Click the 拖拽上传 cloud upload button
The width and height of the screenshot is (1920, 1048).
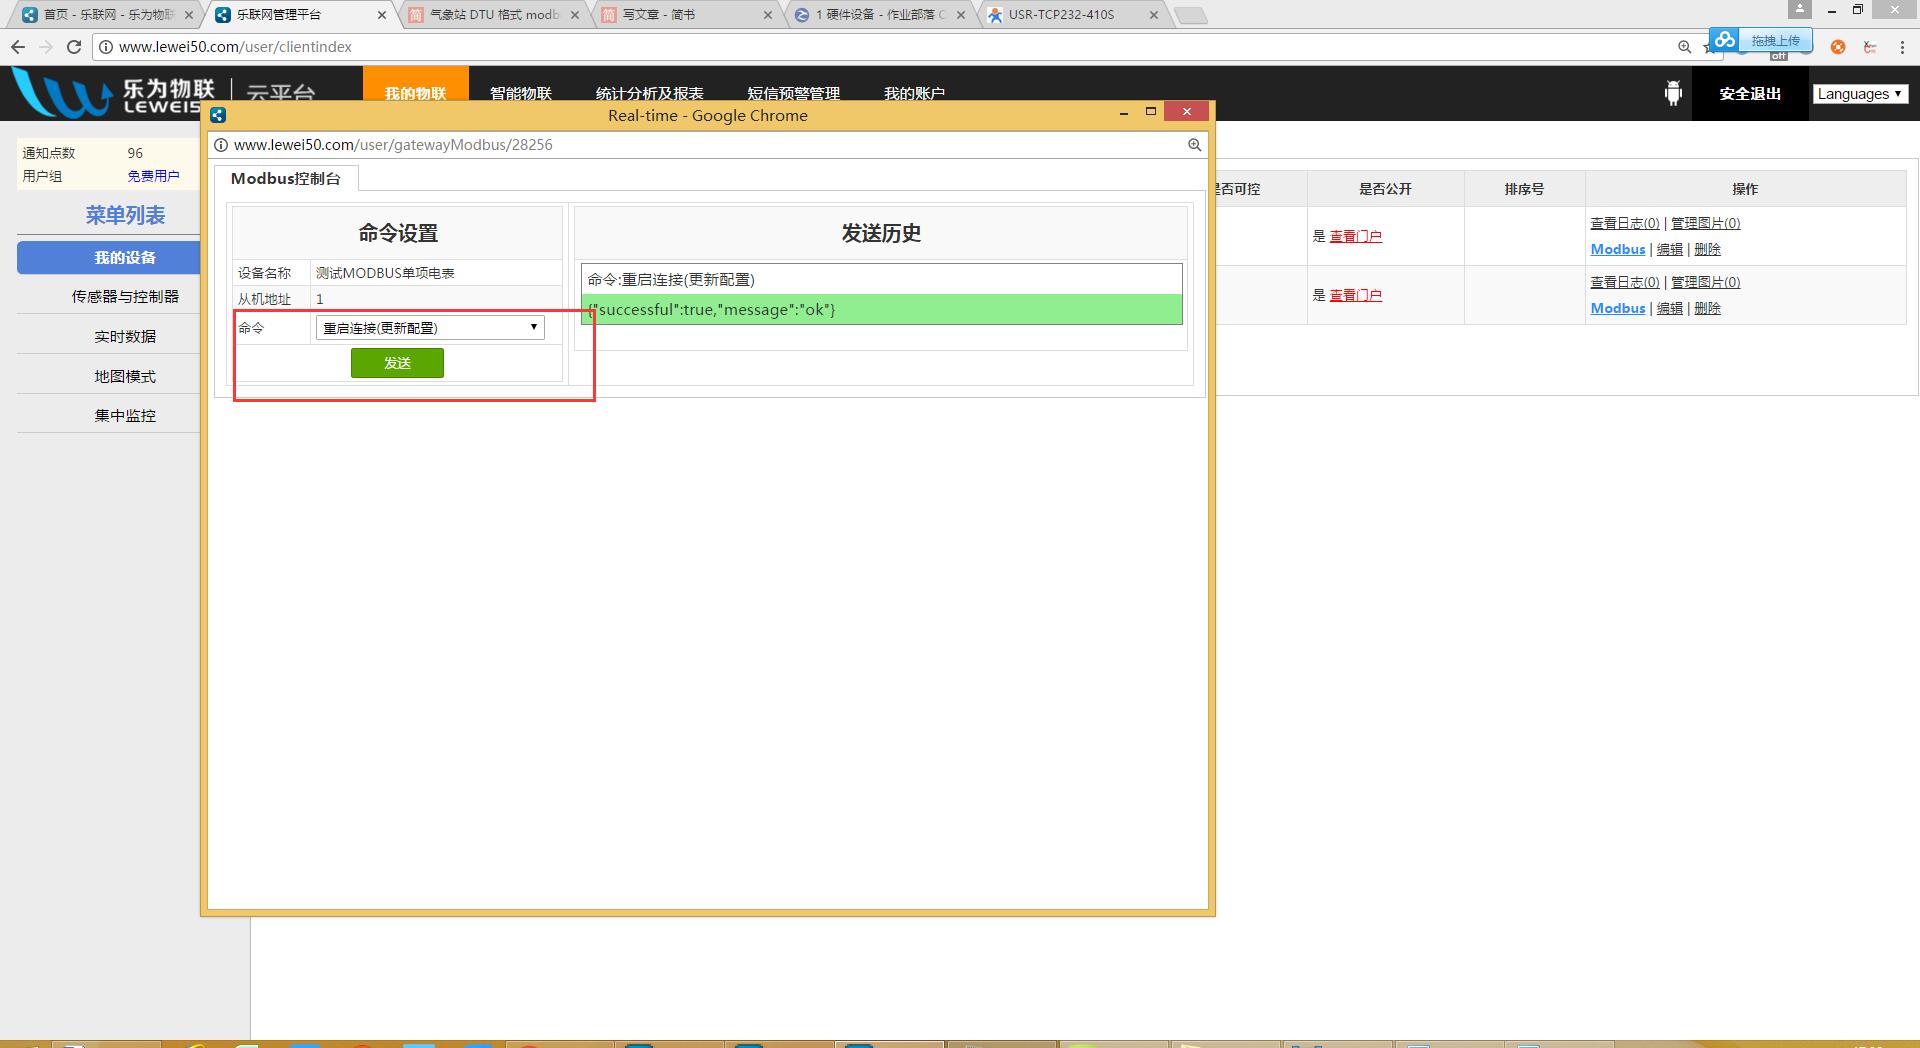coord(1775,40)
